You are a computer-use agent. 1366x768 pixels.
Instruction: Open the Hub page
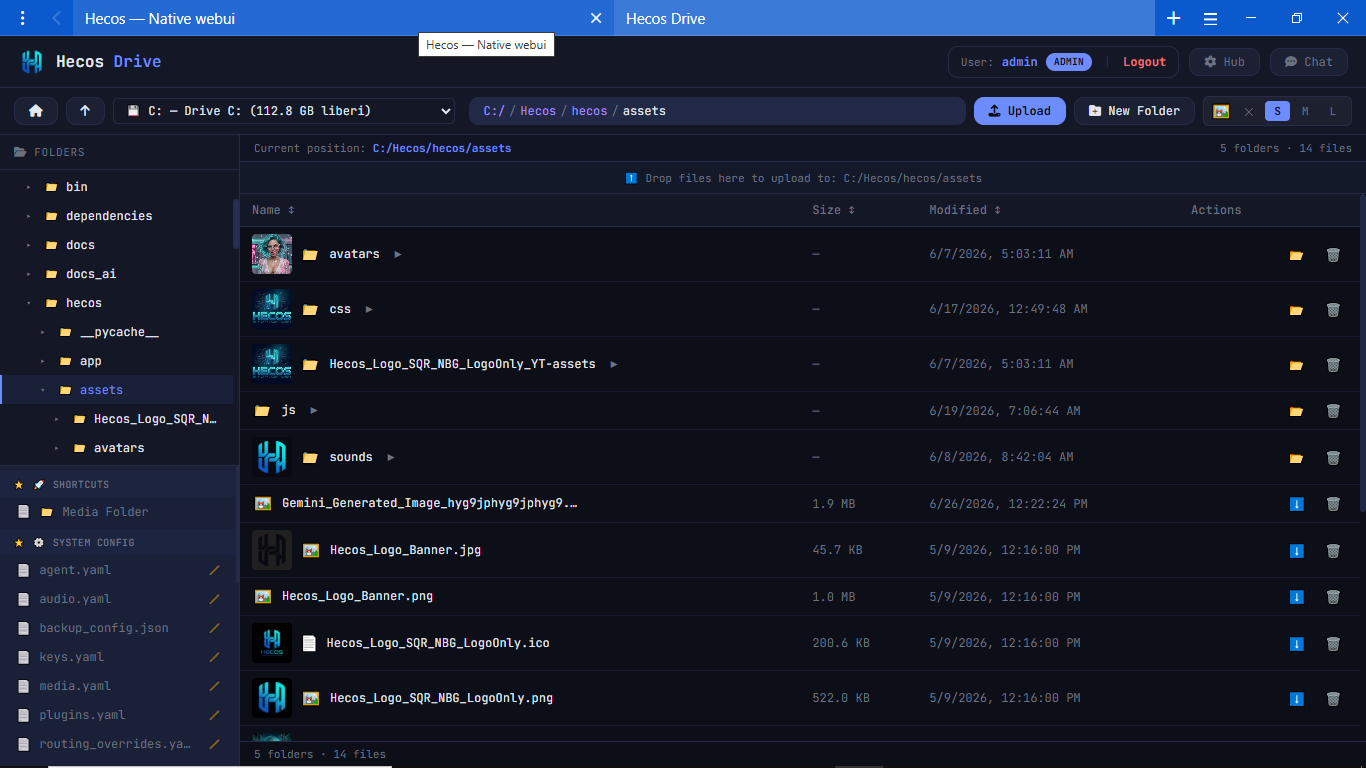coord(1224,62)
